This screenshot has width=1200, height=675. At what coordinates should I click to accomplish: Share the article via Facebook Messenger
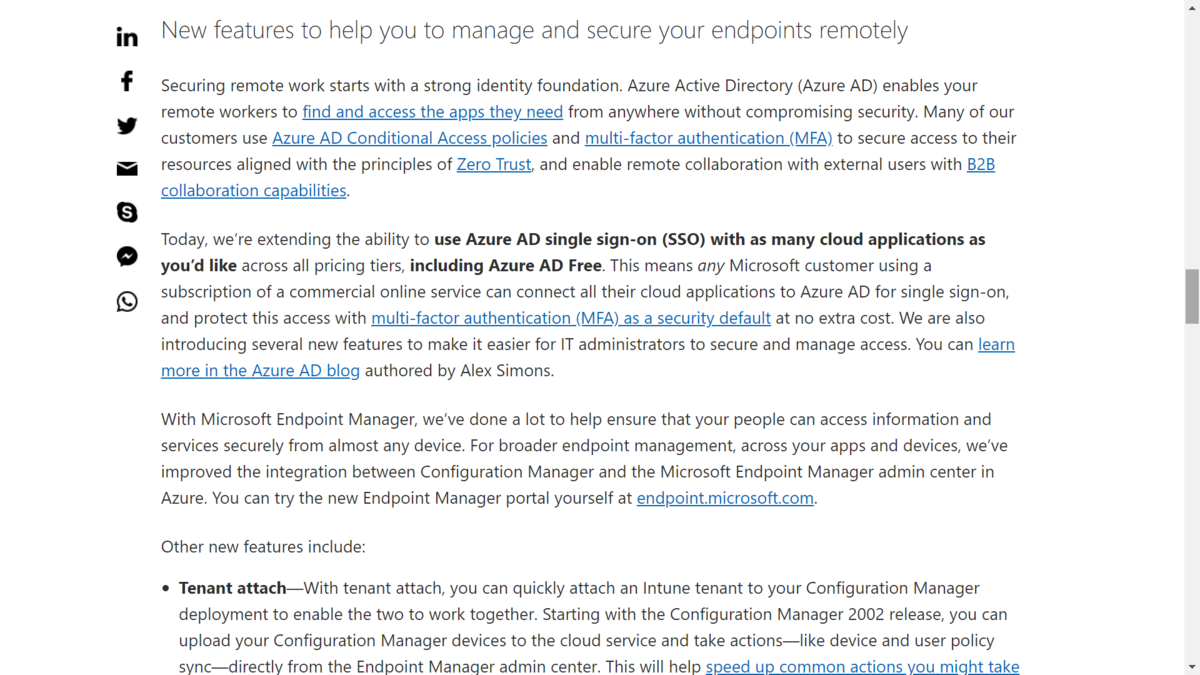coord(127,257)
